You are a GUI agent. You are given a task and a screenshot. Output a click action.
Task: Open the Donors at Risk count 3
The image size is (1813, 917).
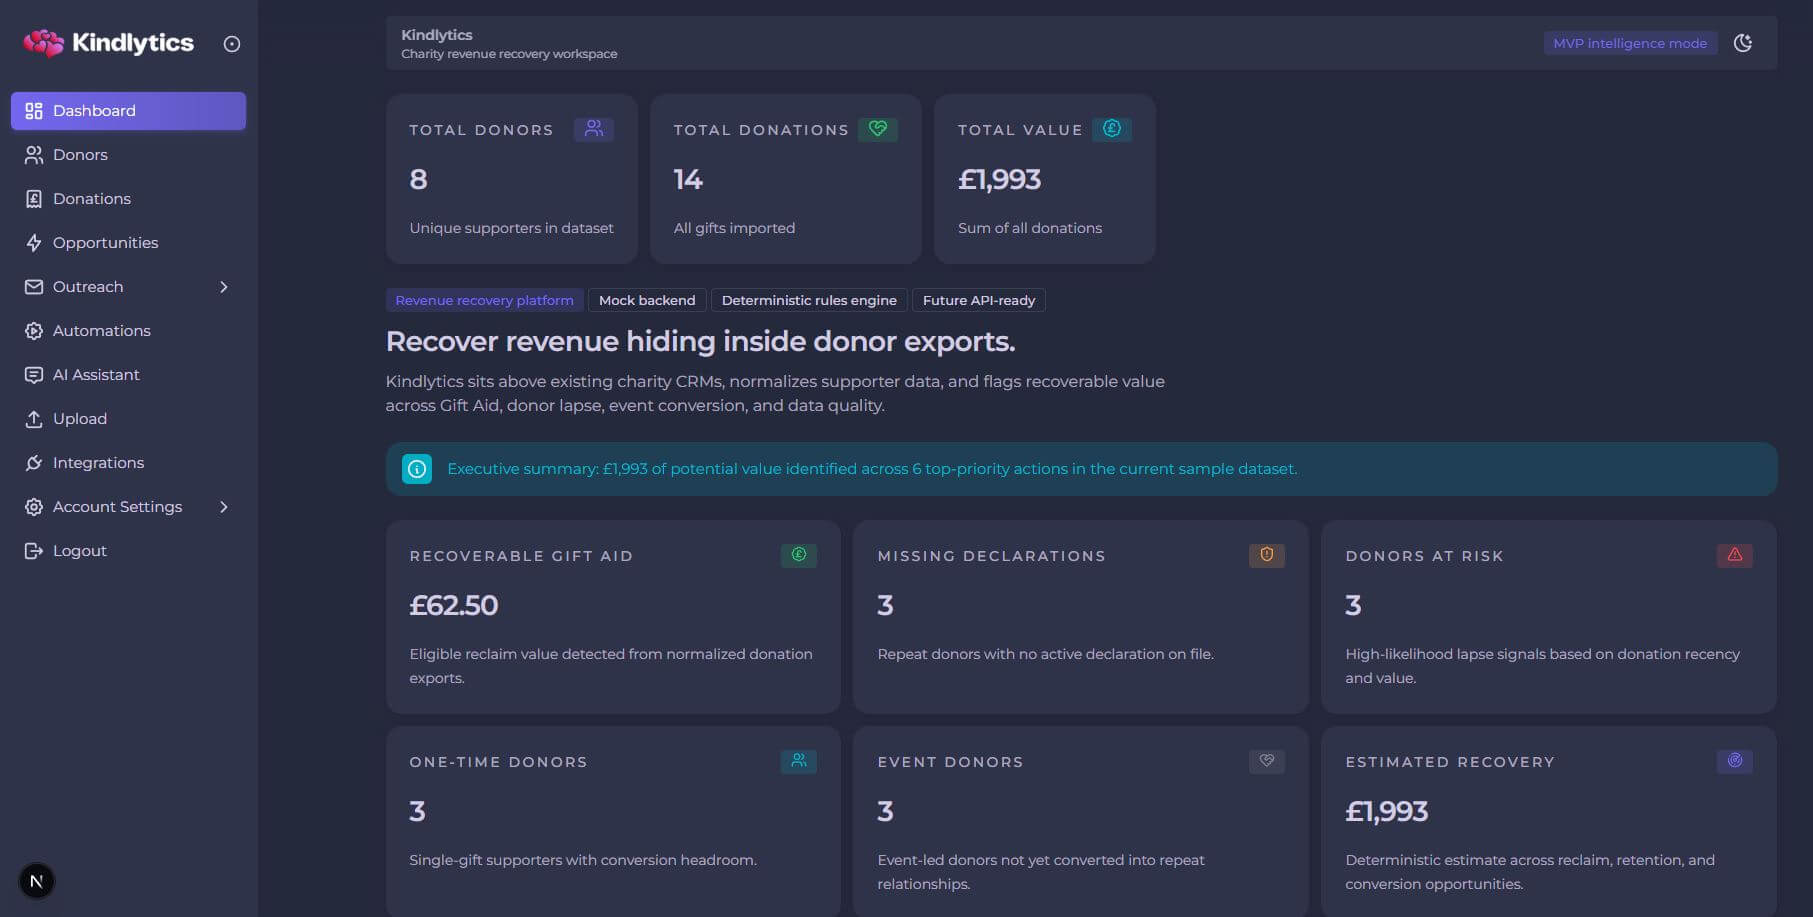1353,605
